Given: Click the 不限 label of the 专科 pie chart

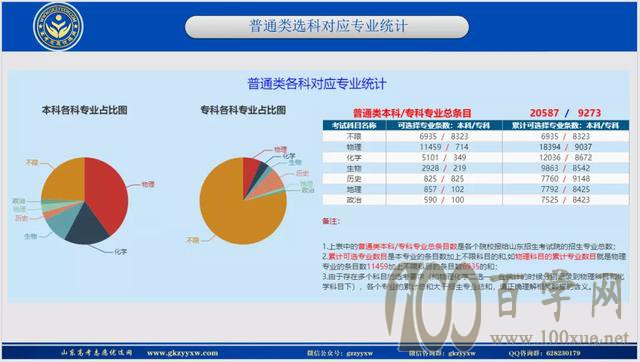Looking at the screenshot, I should pyautogui.click(x=192, y=240).
